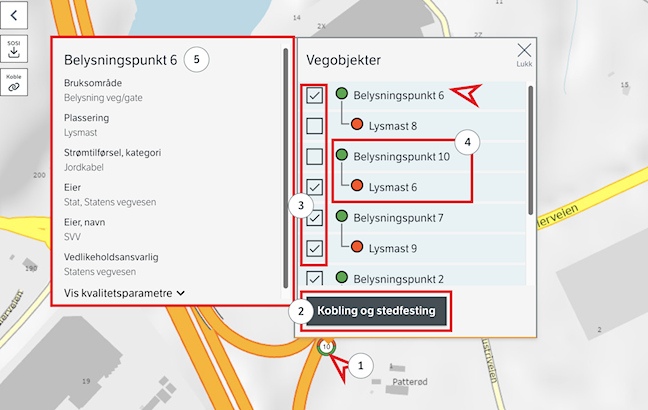
Task: Select Belysningspunkt 10 in object list
Action: coord(401,157)
